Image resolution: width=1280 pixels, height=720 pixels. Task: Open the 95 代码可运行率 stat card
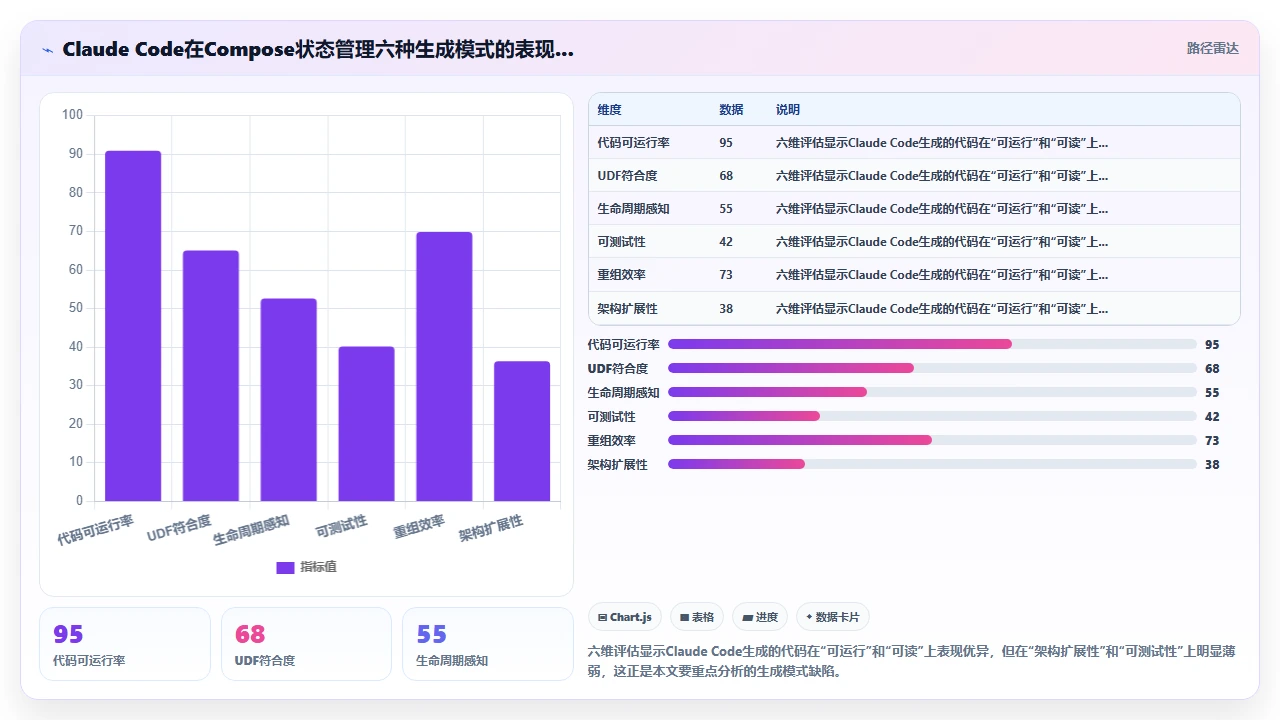[x=125, y=644]
